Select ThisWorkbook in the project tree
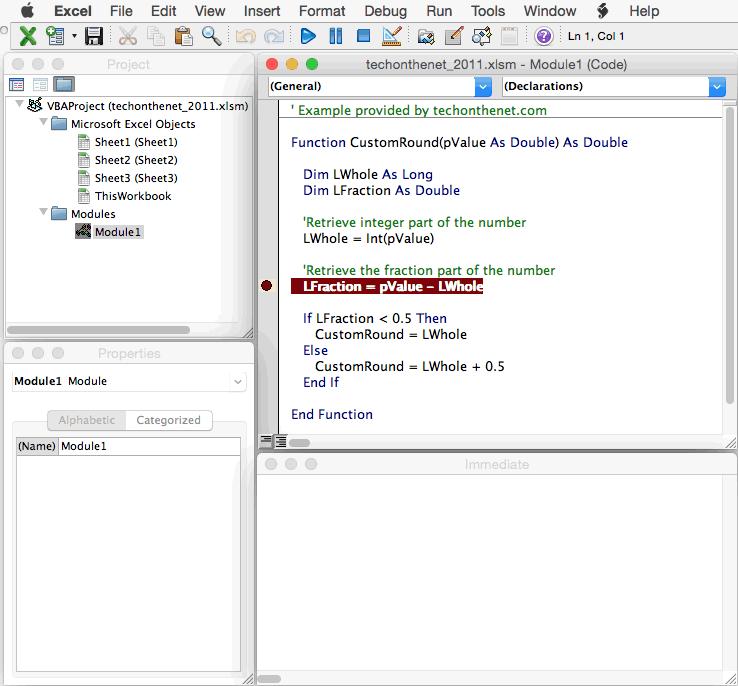738x686 pixels. click(x=132, y=196)
